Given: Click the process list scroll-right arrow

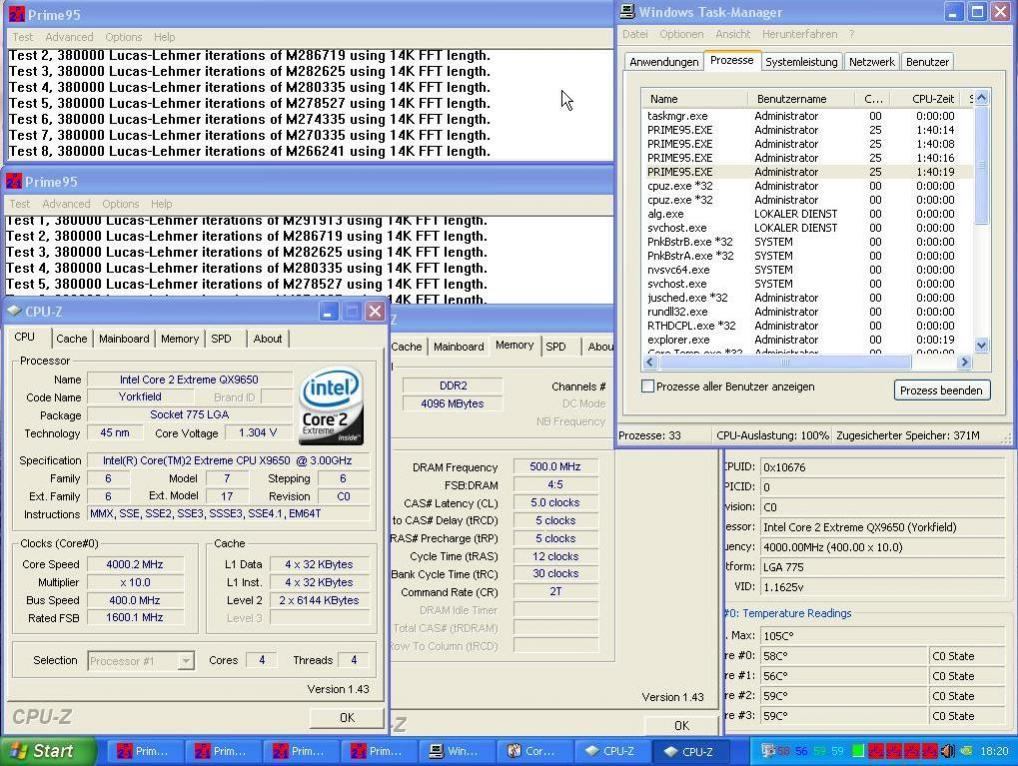Looking at the screenshot, I should pos(964,362).
